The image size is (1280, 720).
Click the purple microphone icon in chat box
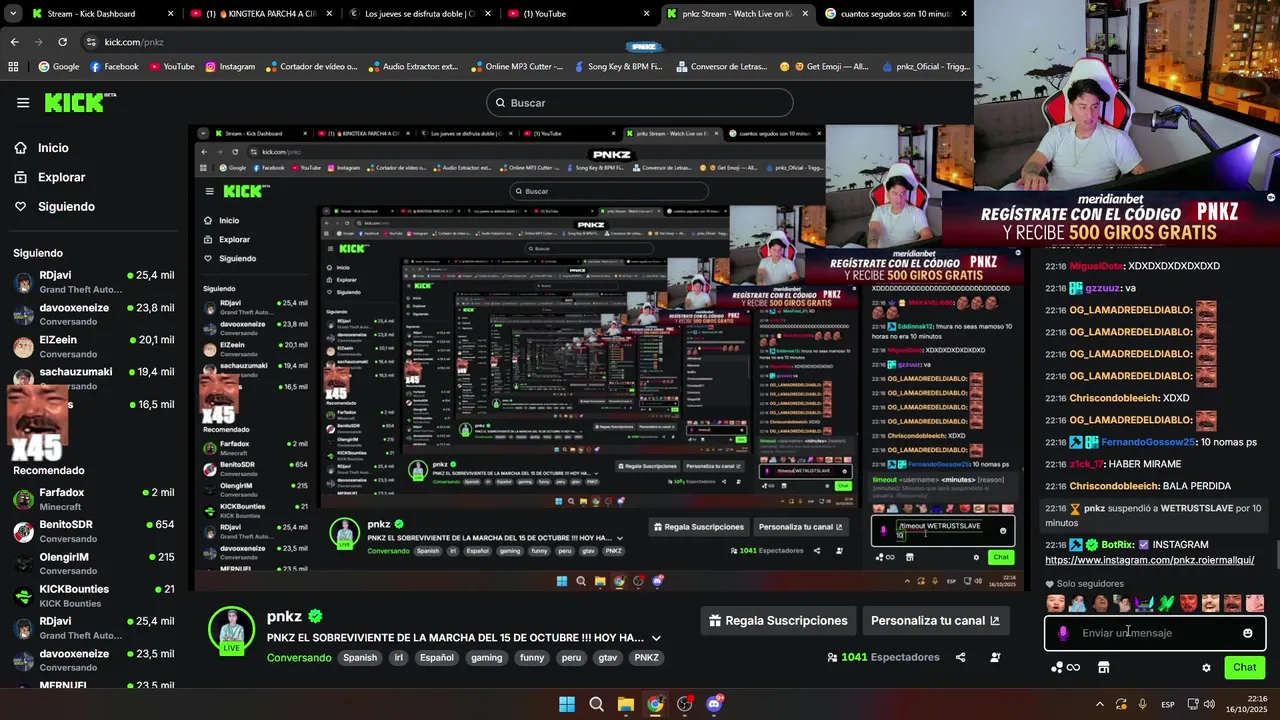1063,633
